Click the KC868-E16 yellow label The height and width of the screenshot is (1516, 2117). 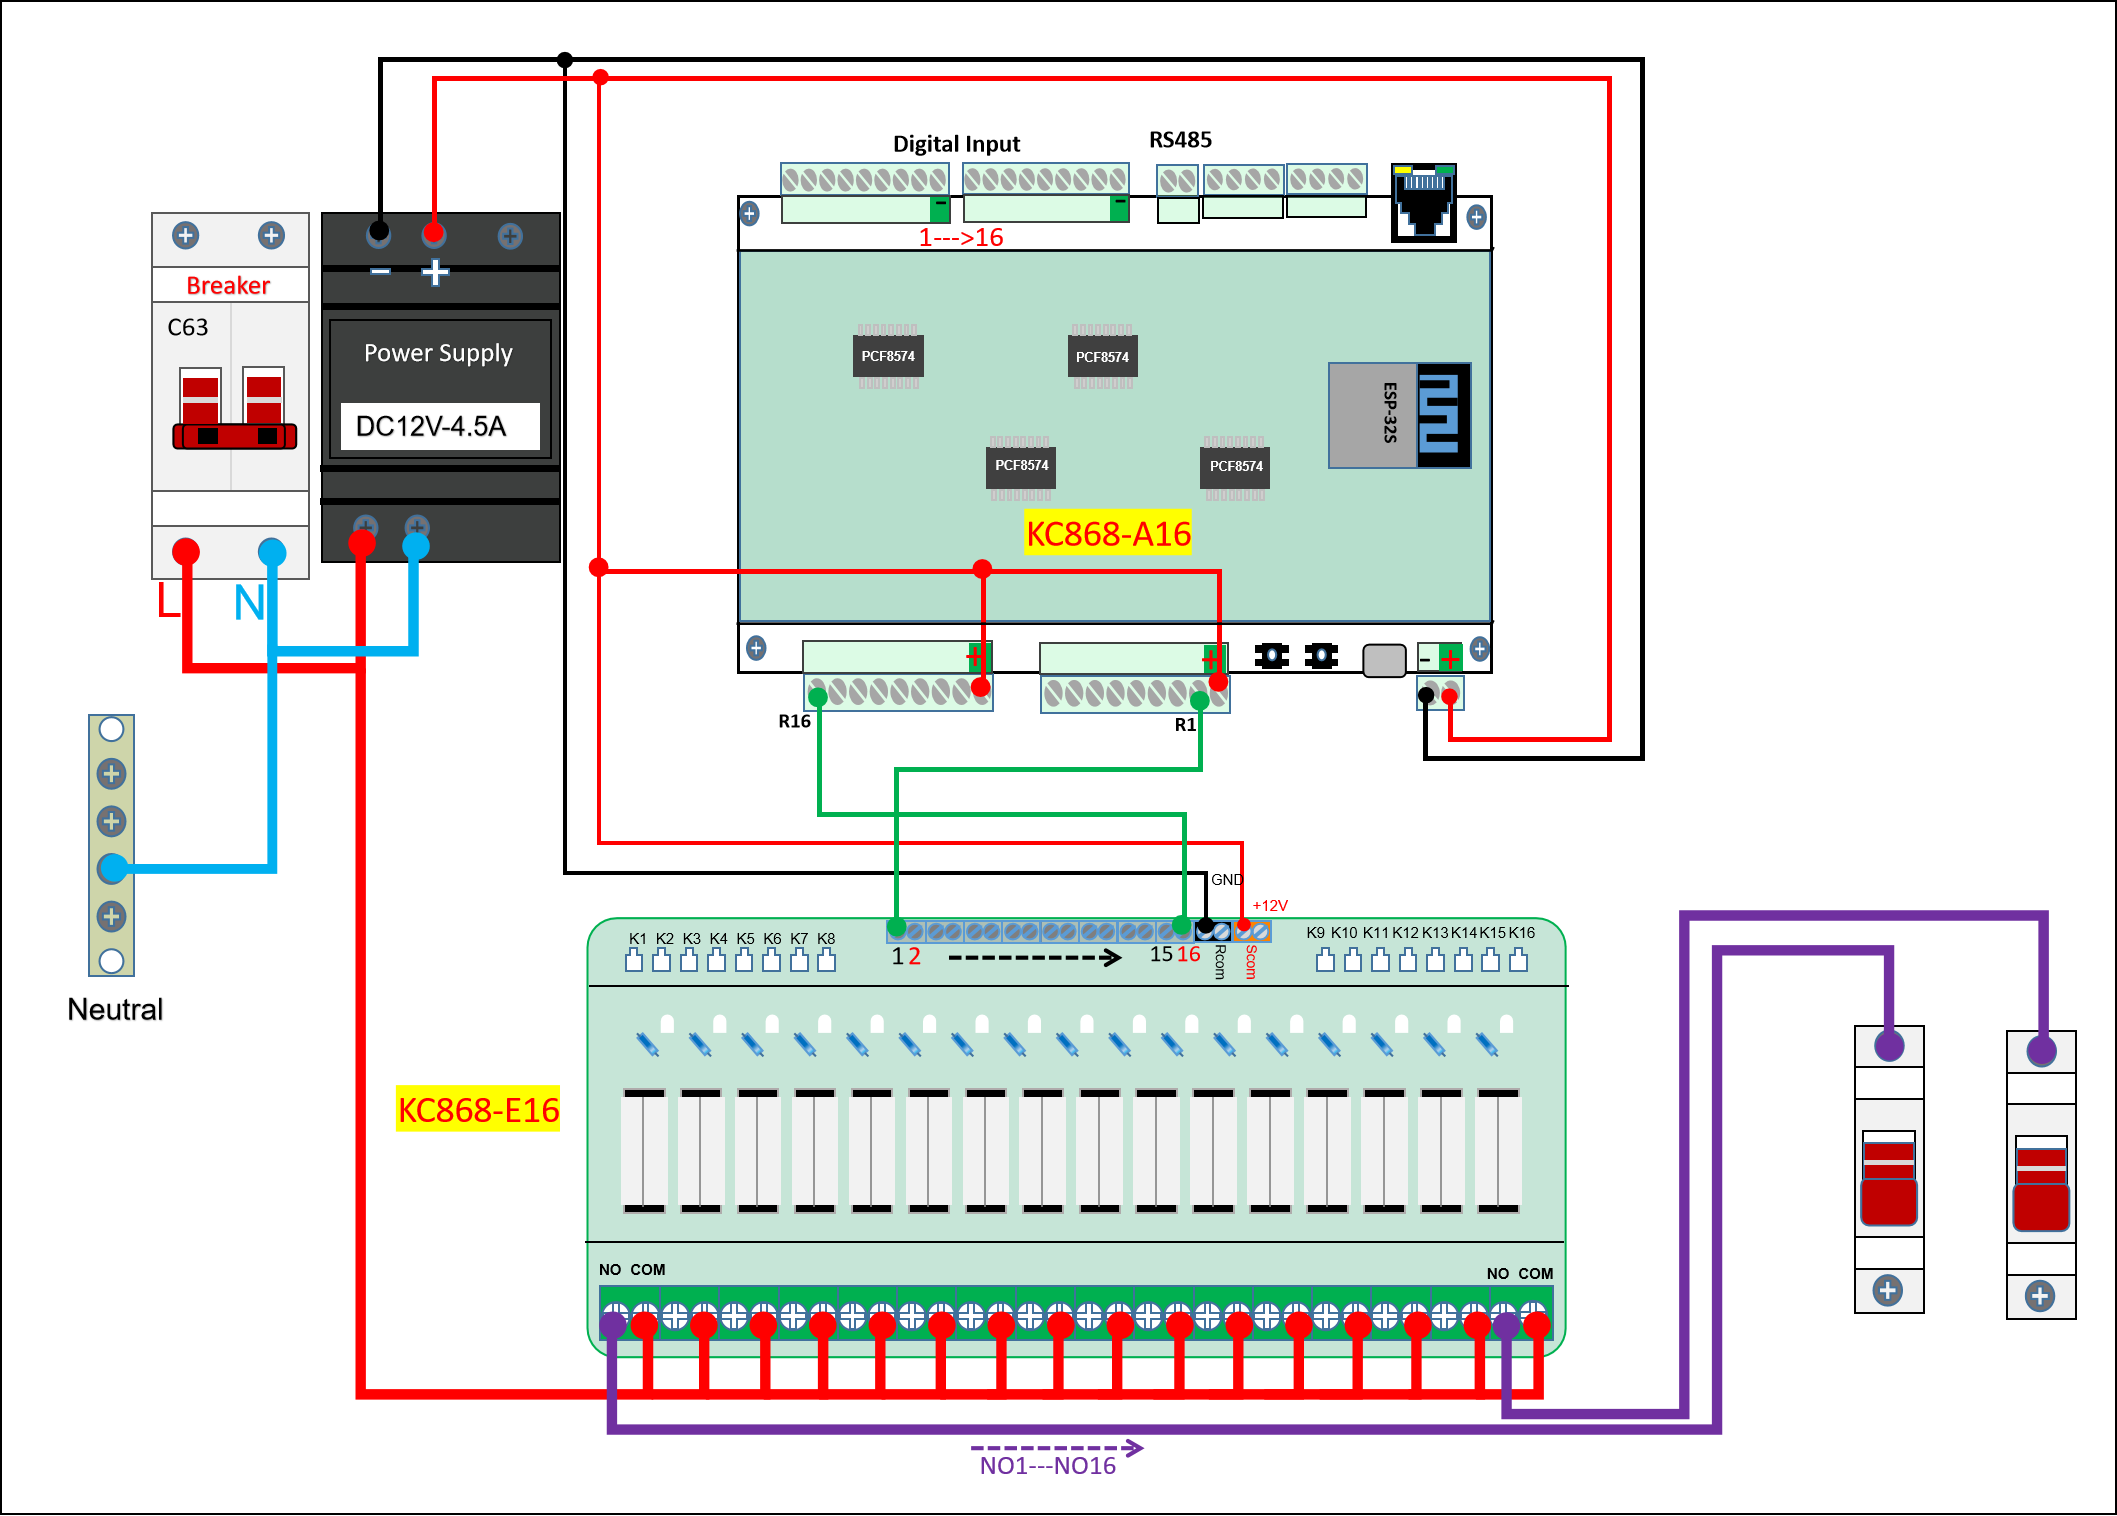478,1110
